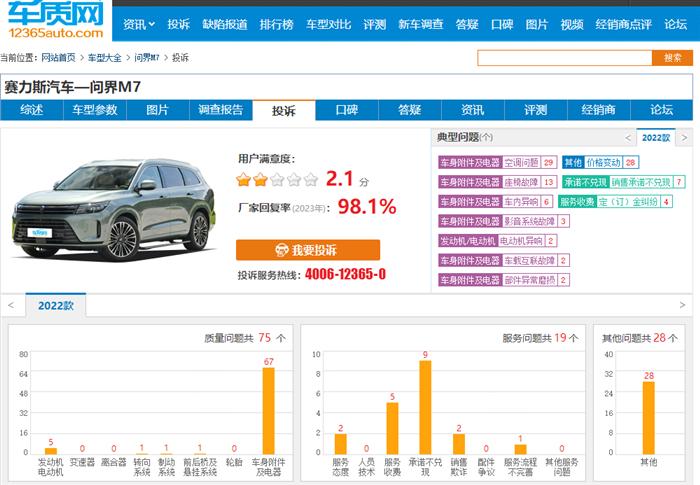Go to 答疑 in the top navigation bar
The height and width of the screenshot is (485, 700).
tap(467, 24)
